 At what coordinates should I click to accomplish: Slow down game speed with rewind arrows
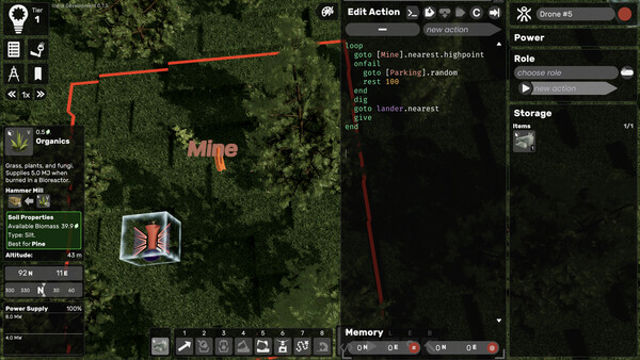[x=11, y=95]
